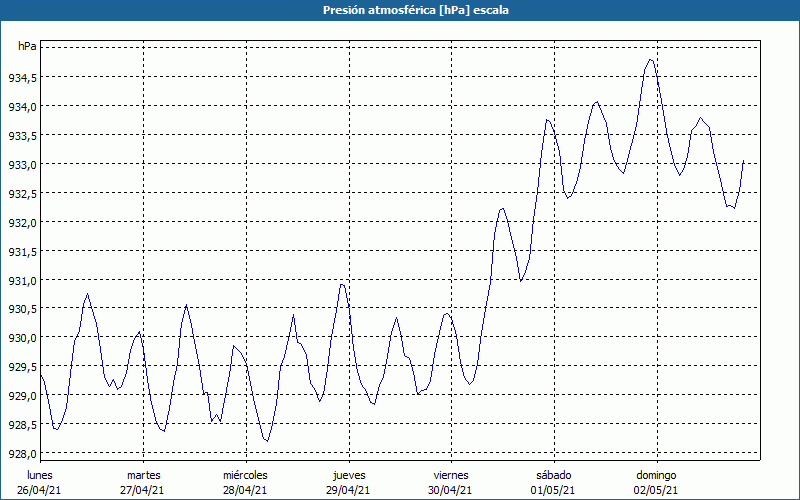Click the date 27/04/21

point(142,490)
